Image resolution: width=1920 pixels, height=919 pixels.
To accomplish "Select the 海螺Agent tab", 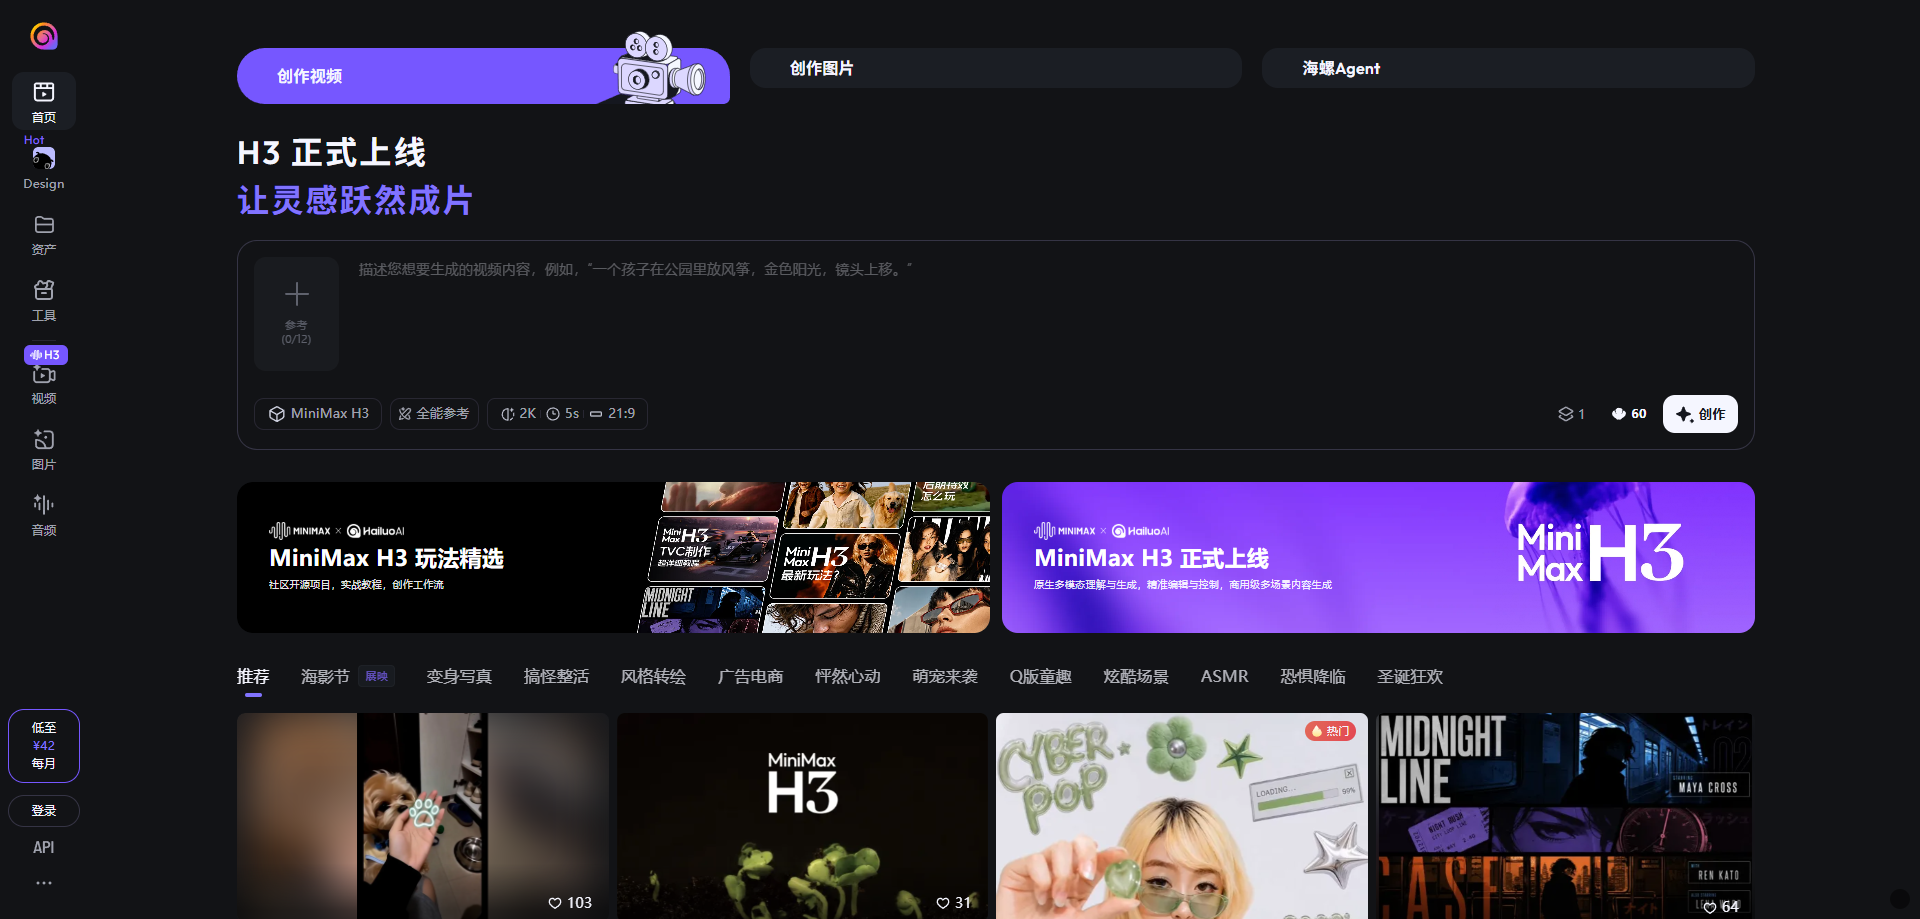I will (x=1508, y=68).
